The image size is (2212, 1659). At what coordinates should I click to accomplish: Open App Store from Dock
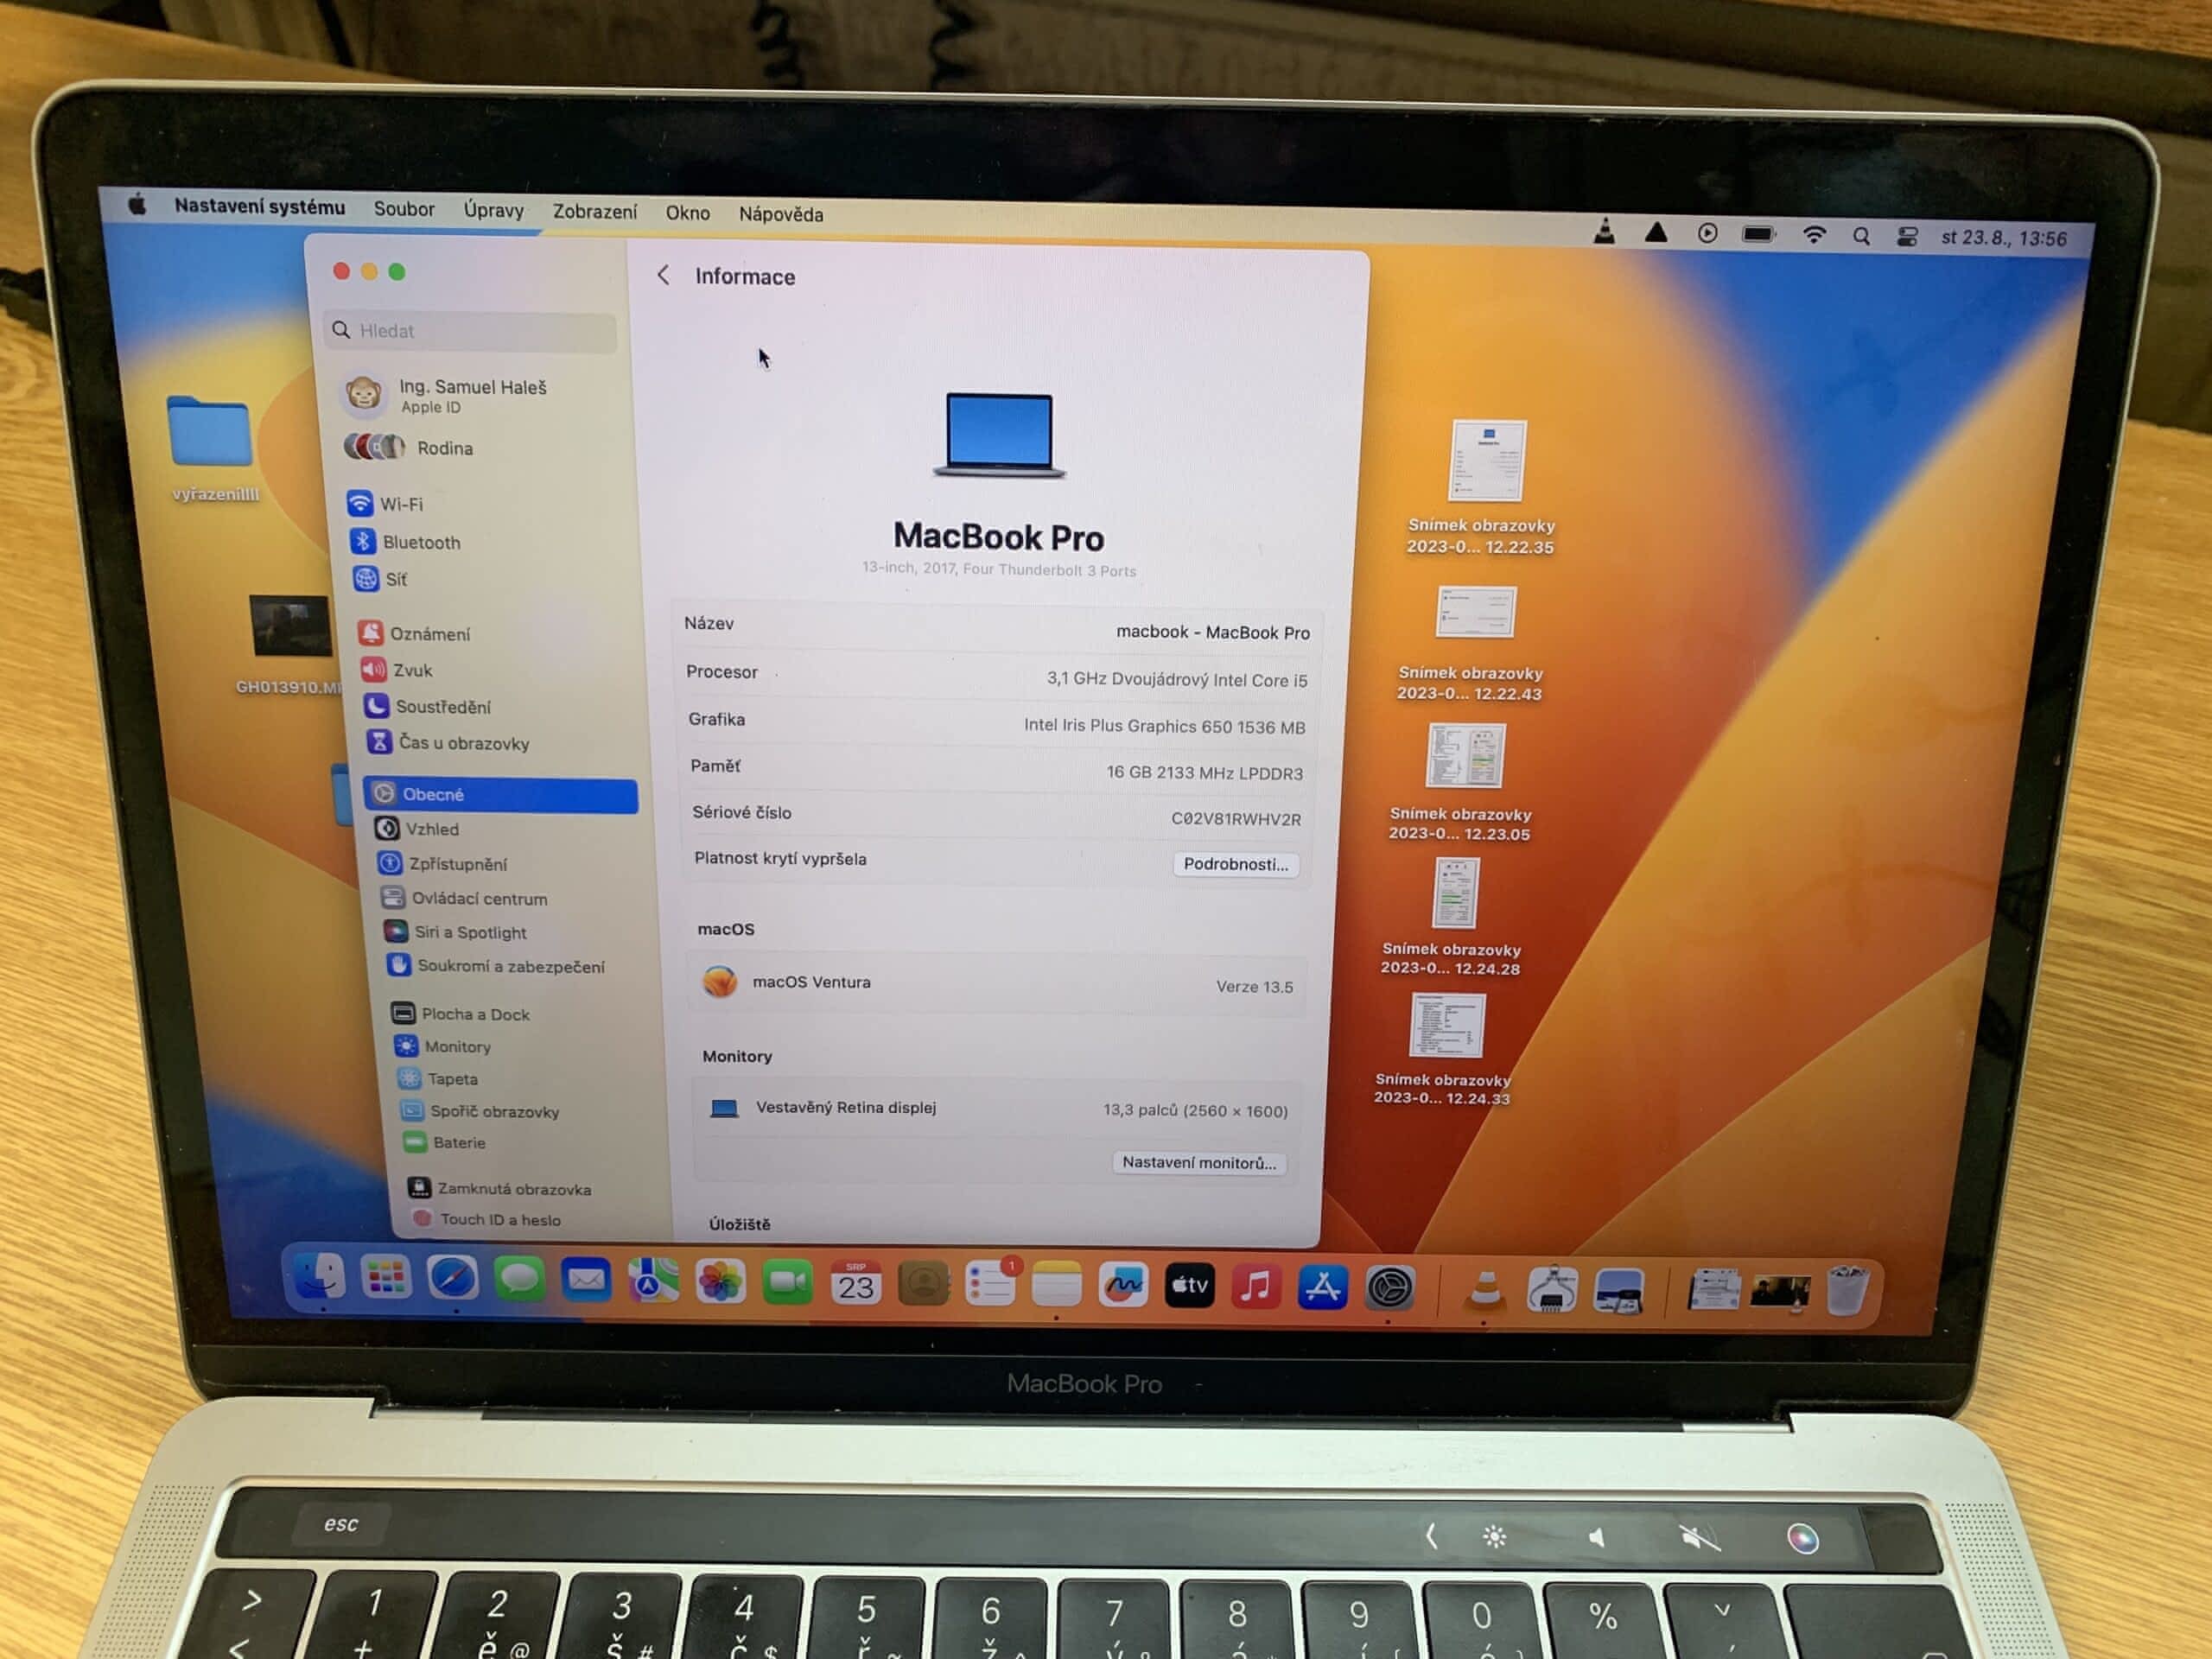(x=1322, y=1287)
